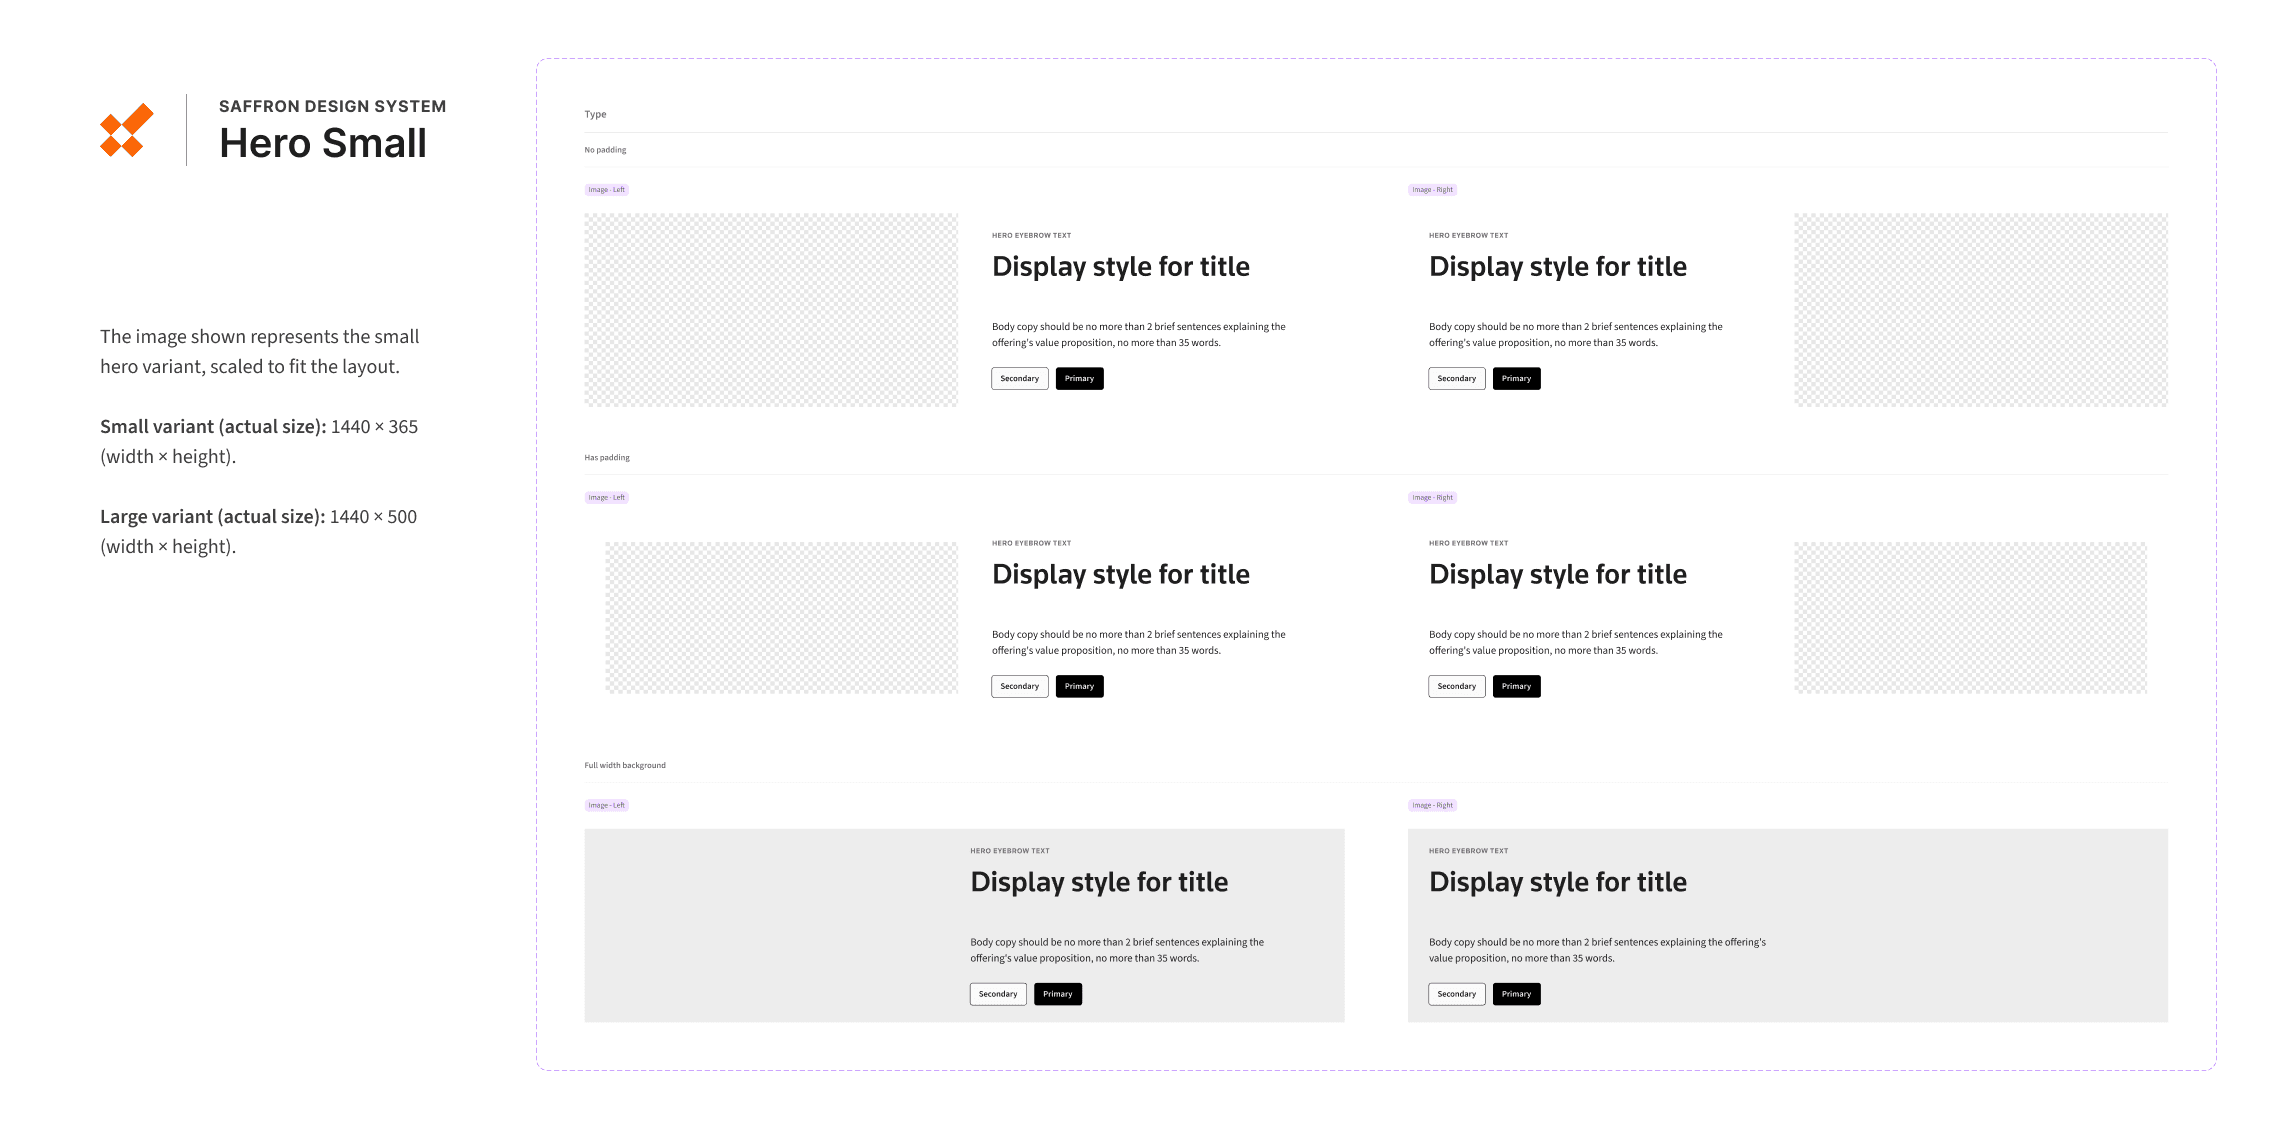2296x1128 pixels.
Task: Select the Full width background section label
Action: [x=625, y=766]
